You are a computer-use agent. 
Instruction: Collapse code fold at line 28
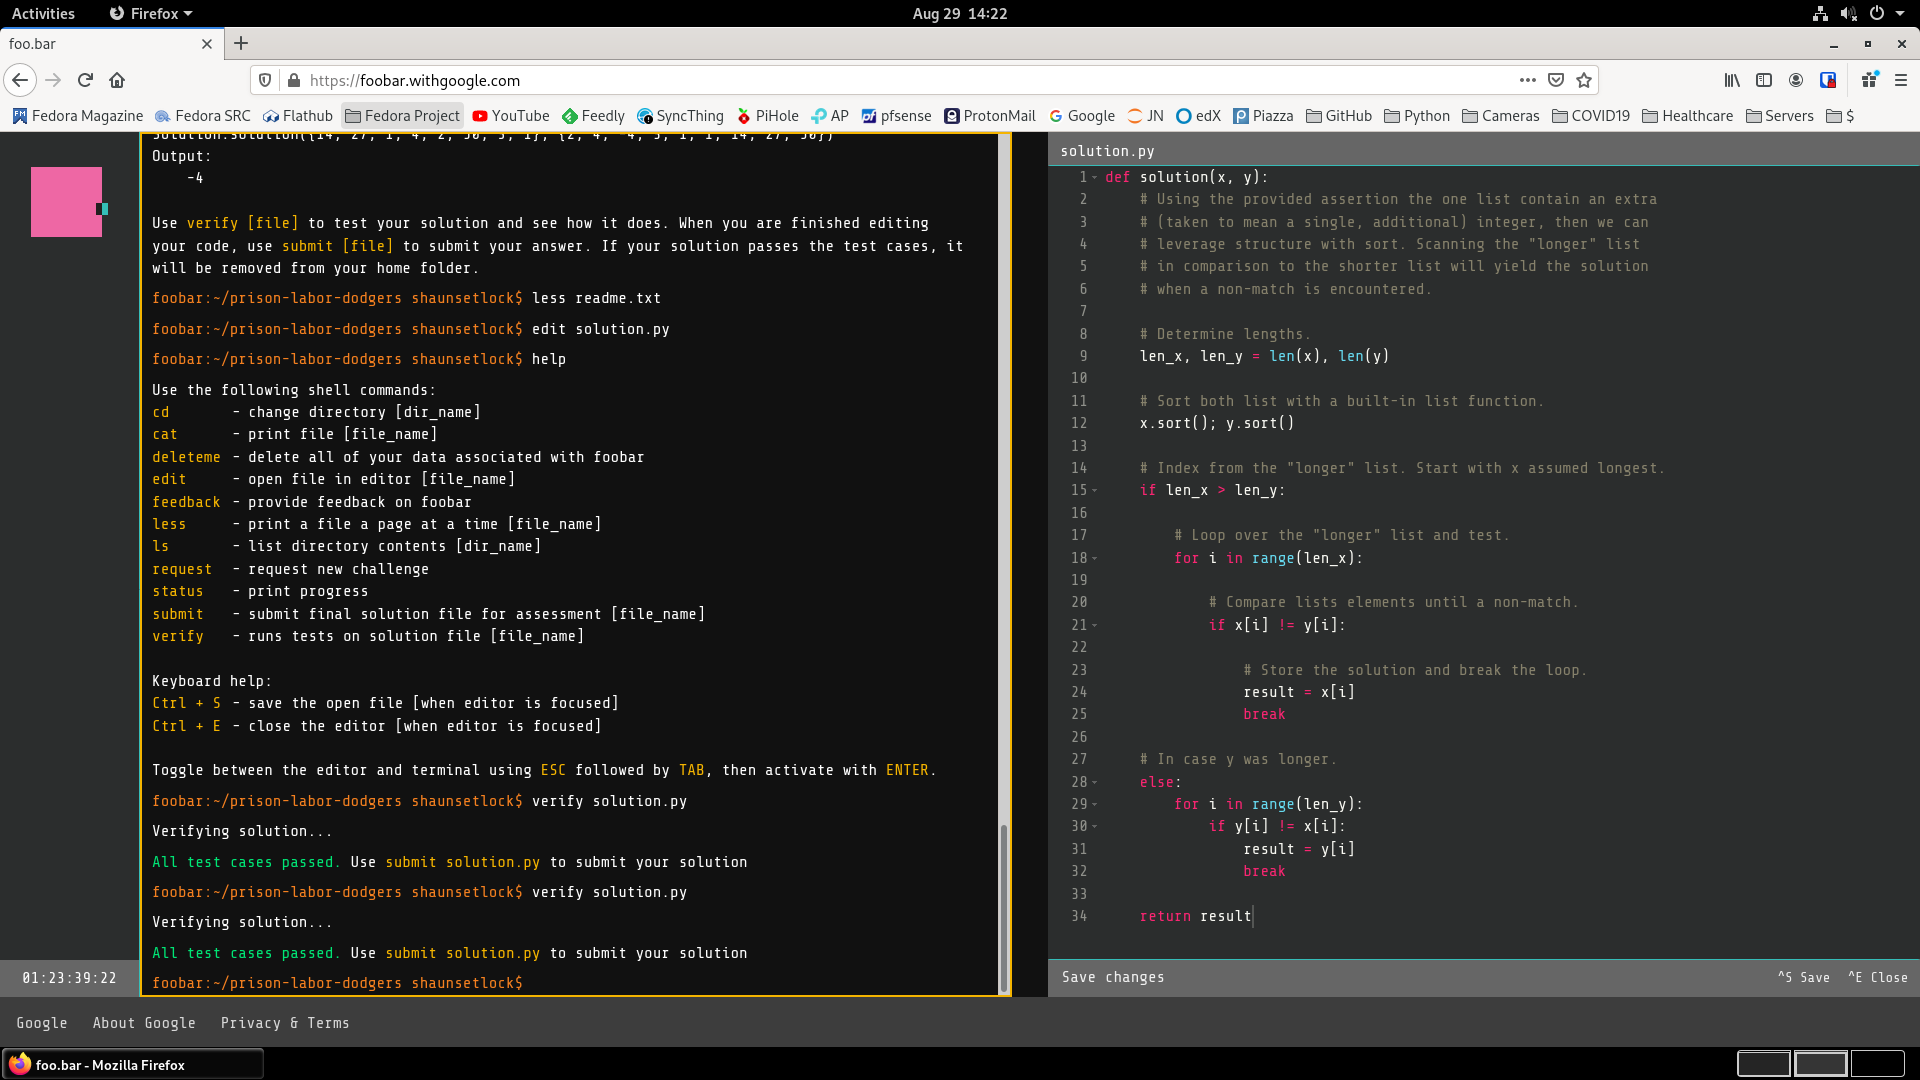tap(1095, 783)
